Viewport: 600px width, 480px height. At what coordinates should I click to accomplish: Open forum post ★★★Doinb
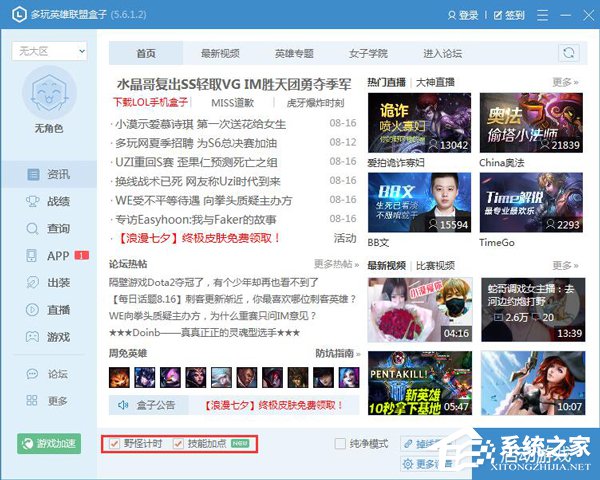pos(204,333)
